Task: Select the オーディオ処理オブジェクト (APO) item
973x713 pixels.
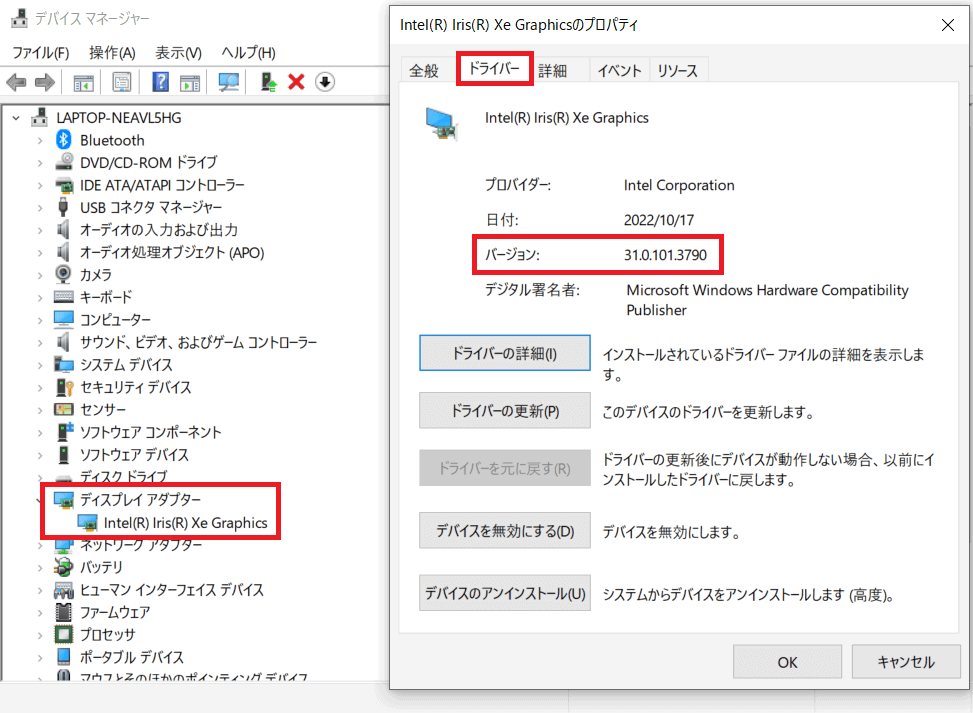Action: pyautogui.click(x=172, y=253)
